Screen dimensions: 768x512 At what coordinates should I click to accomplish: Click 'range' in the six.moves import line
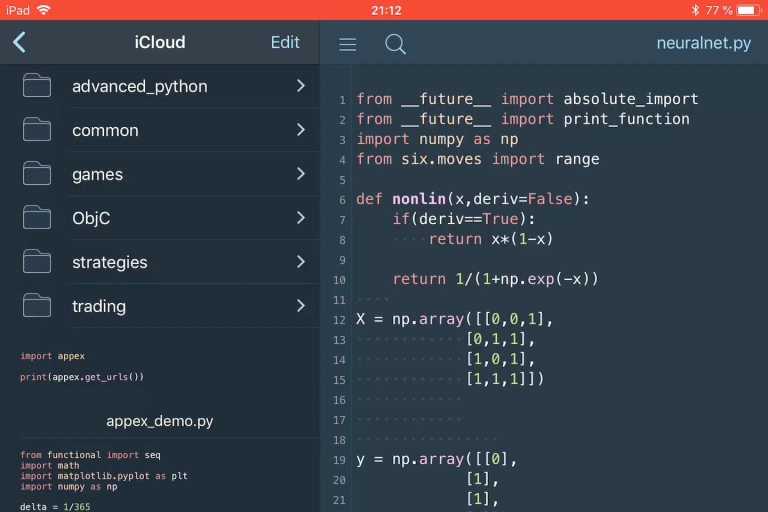577,159
